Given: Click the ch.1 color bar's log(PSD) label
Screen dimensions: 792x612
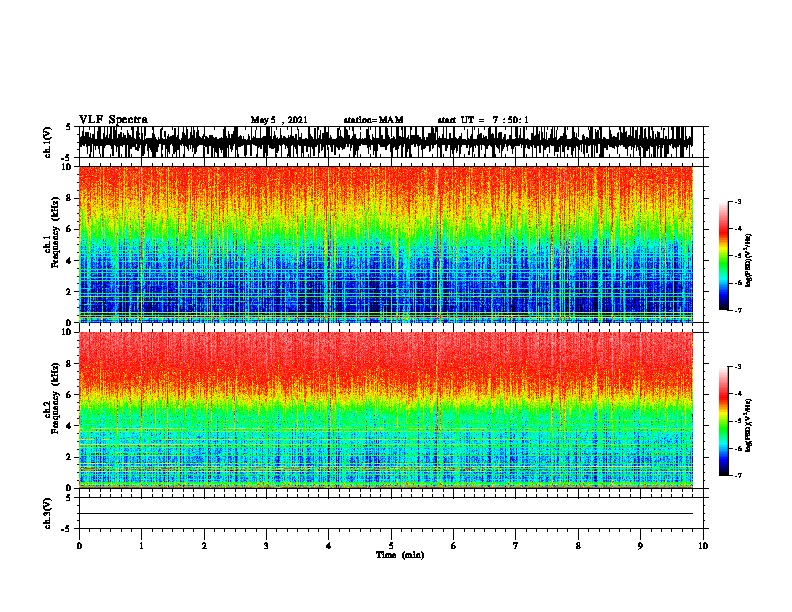Looking at the screenshot, I should (748, 261).
